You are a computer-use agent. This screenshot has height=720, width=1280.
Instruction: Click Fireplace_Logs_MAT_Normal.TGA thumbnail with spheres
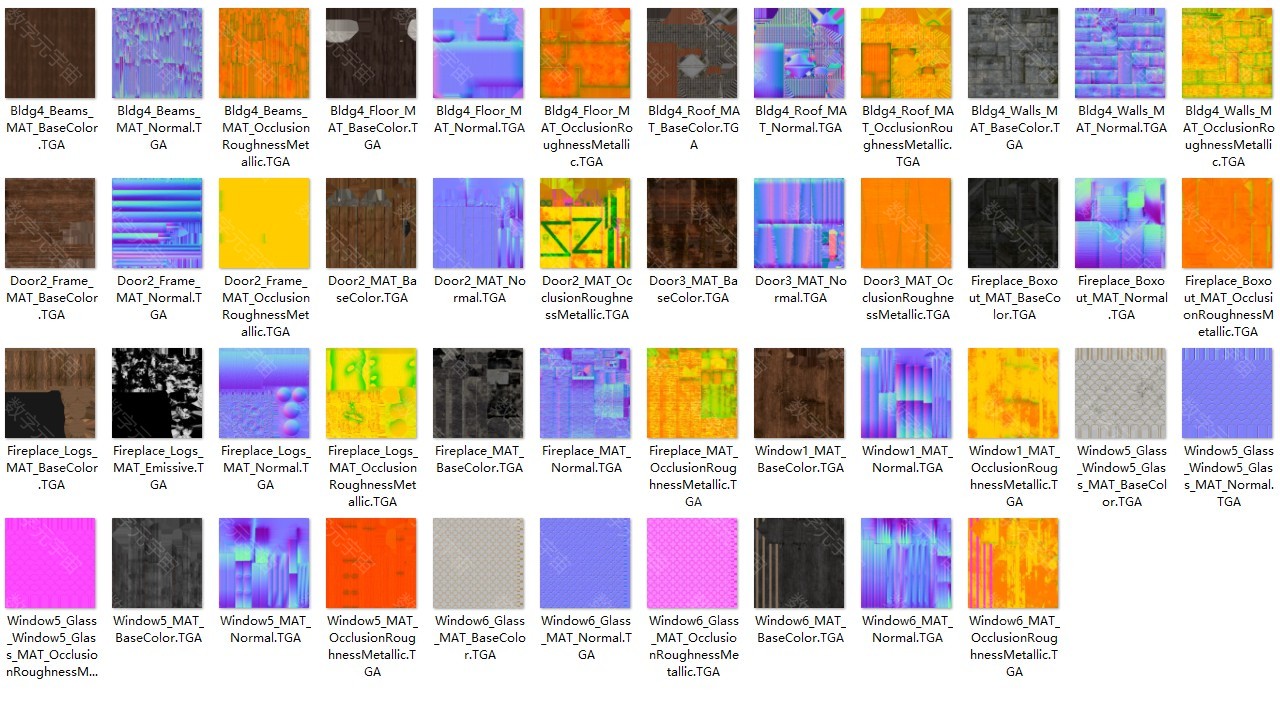[x=265, y=393]
